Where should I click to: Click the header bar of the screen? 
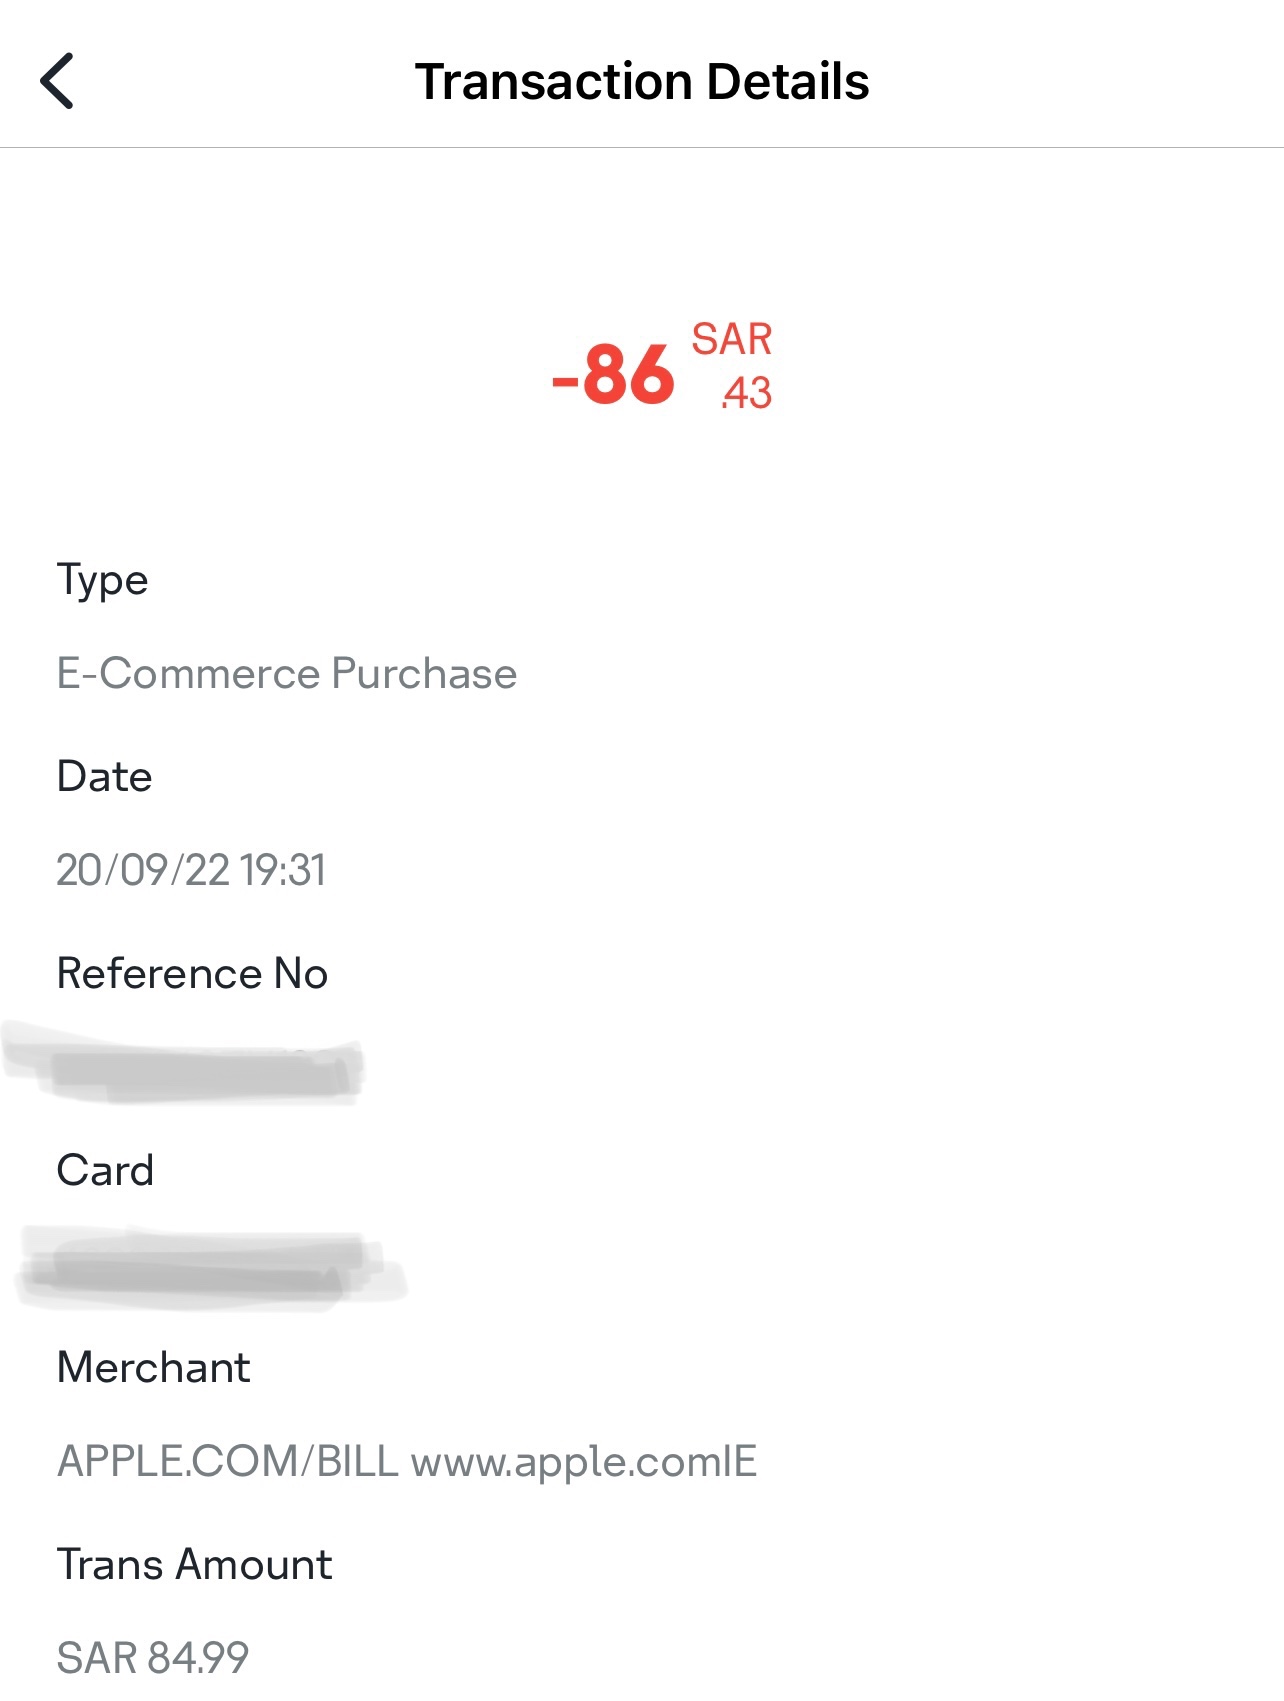click(x=643, y=75)
